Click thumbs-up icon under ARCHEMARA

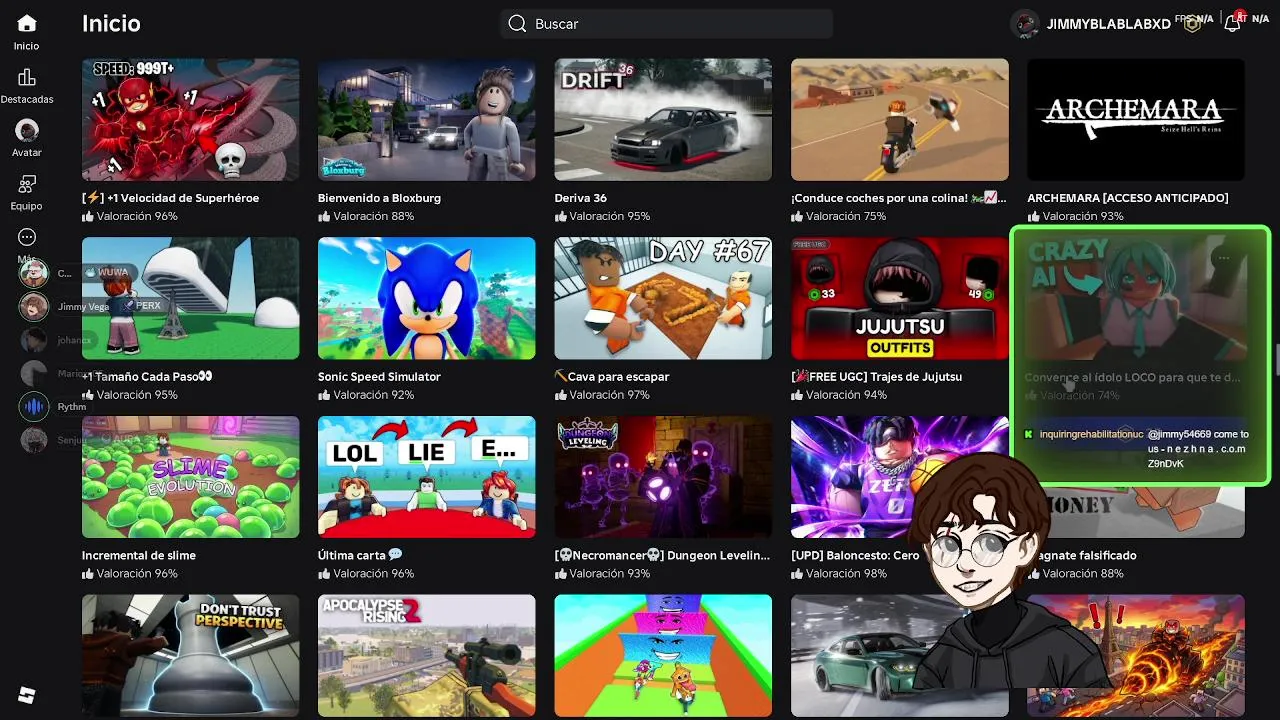(x=1033, y=216)
